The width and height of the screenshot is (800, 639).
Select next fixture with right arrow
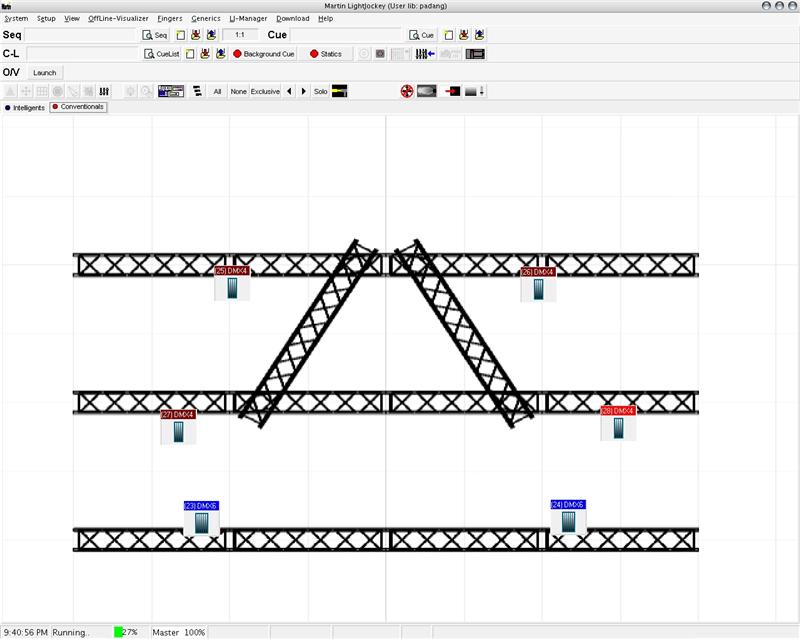[x=304, y=91]
